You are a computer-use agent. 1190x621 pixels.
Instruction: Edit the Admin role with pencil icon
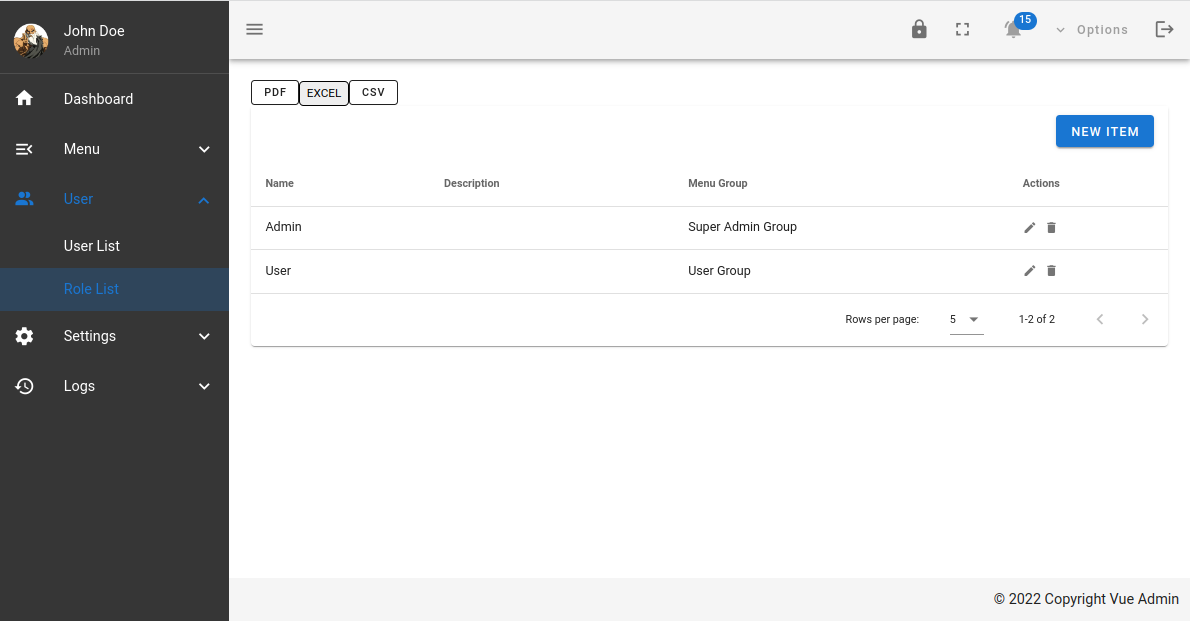(1030, 228)
